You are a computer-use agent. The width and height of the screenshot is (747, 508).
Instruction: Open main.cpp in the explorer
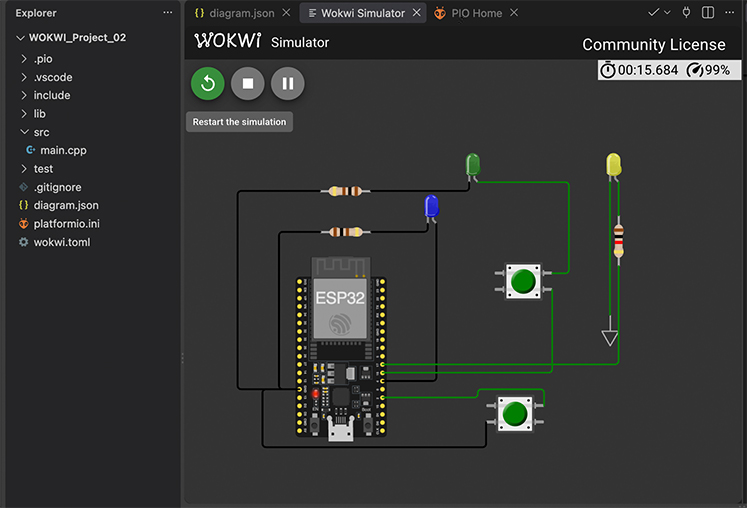coord(63,151)
